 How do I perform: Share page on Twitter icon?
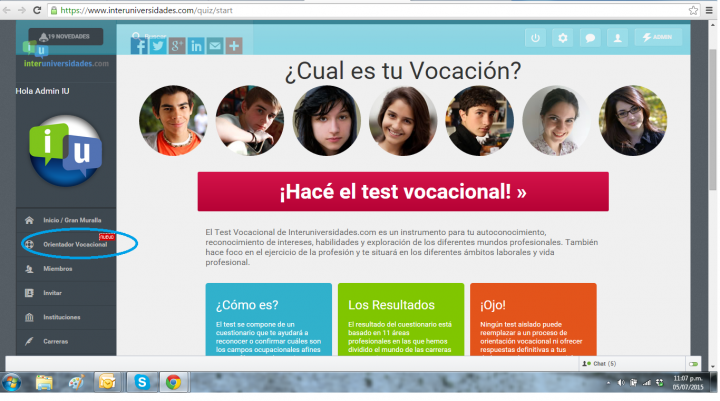pos(158,46)
